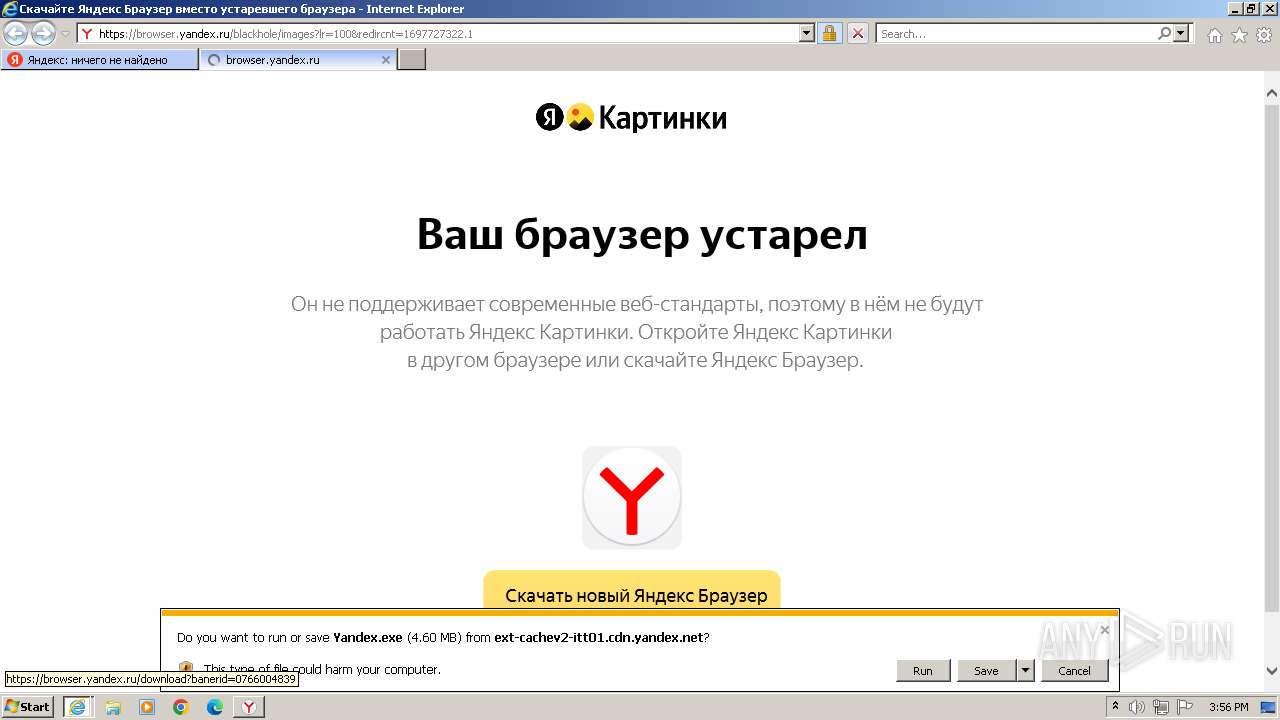Screen dimensions: 1280x720
Task: Click the address bar URL field
Action: point(438,33)
